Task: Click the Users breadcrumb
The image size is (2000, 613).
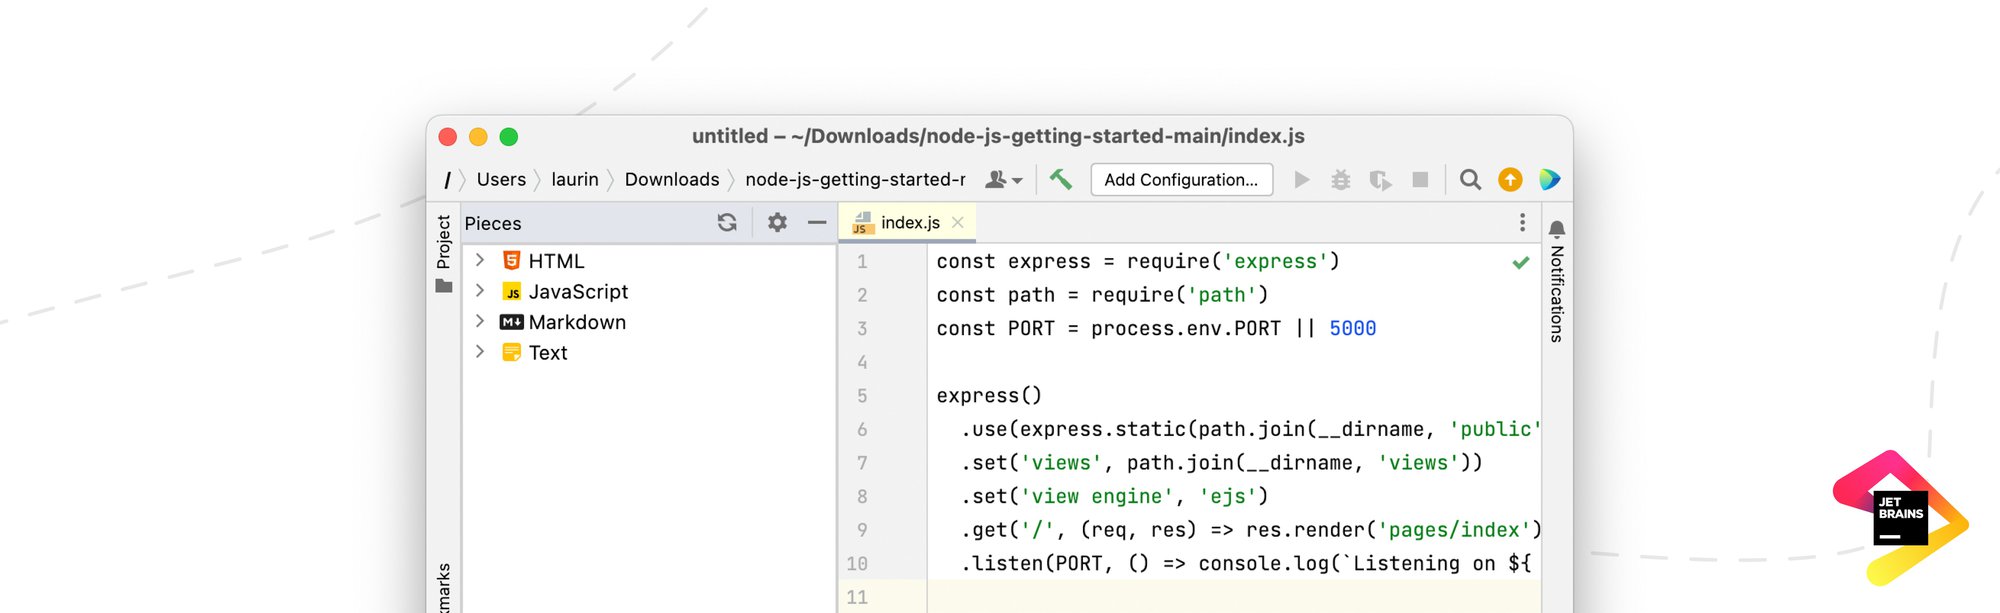Action: (501, 180)
